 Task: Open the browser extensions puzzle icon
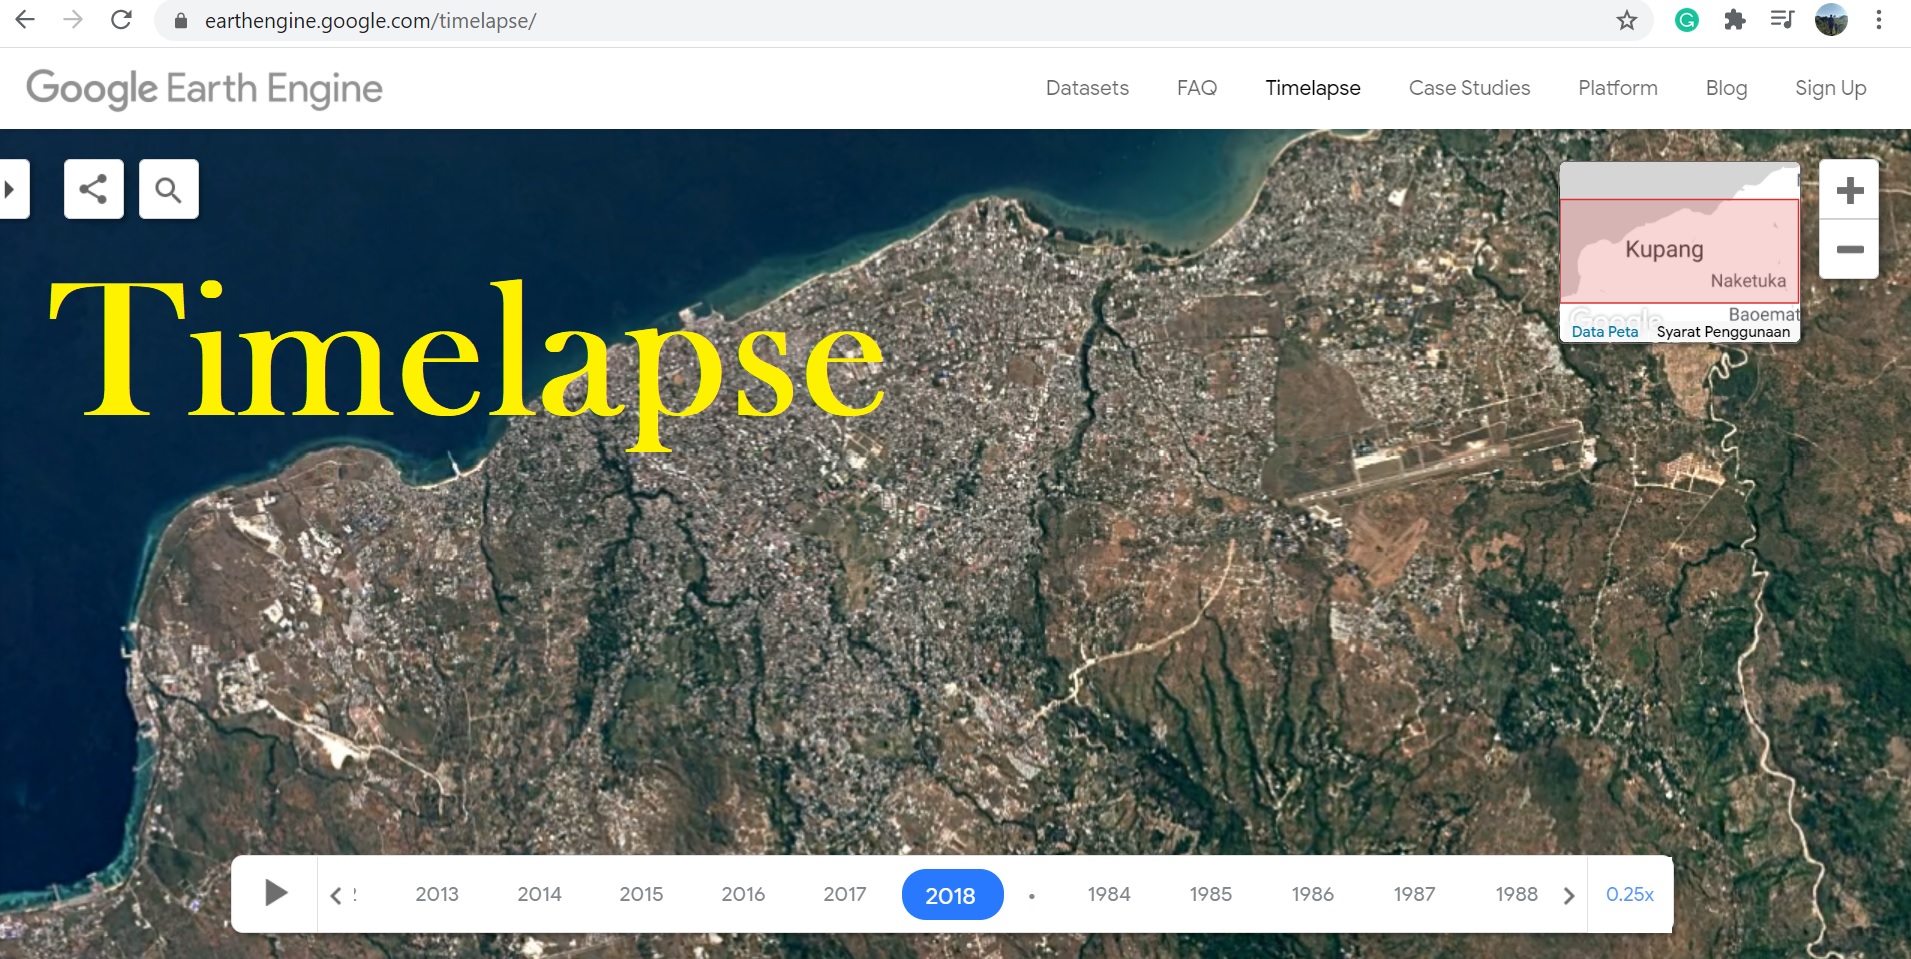click(1736, 19)
